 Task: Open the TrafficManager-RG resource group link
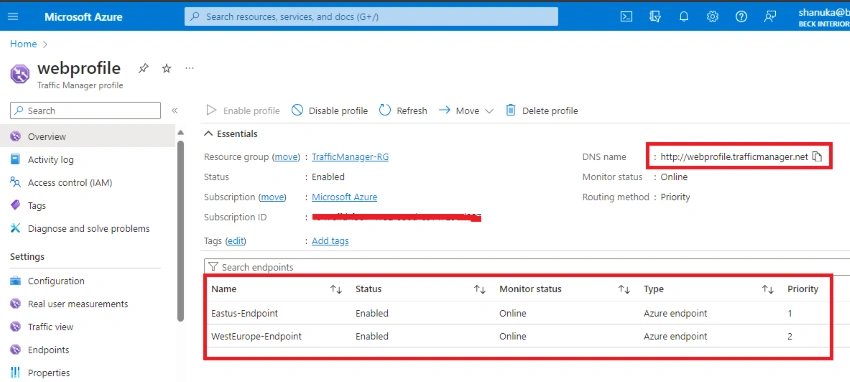click(x=350, y=157)
